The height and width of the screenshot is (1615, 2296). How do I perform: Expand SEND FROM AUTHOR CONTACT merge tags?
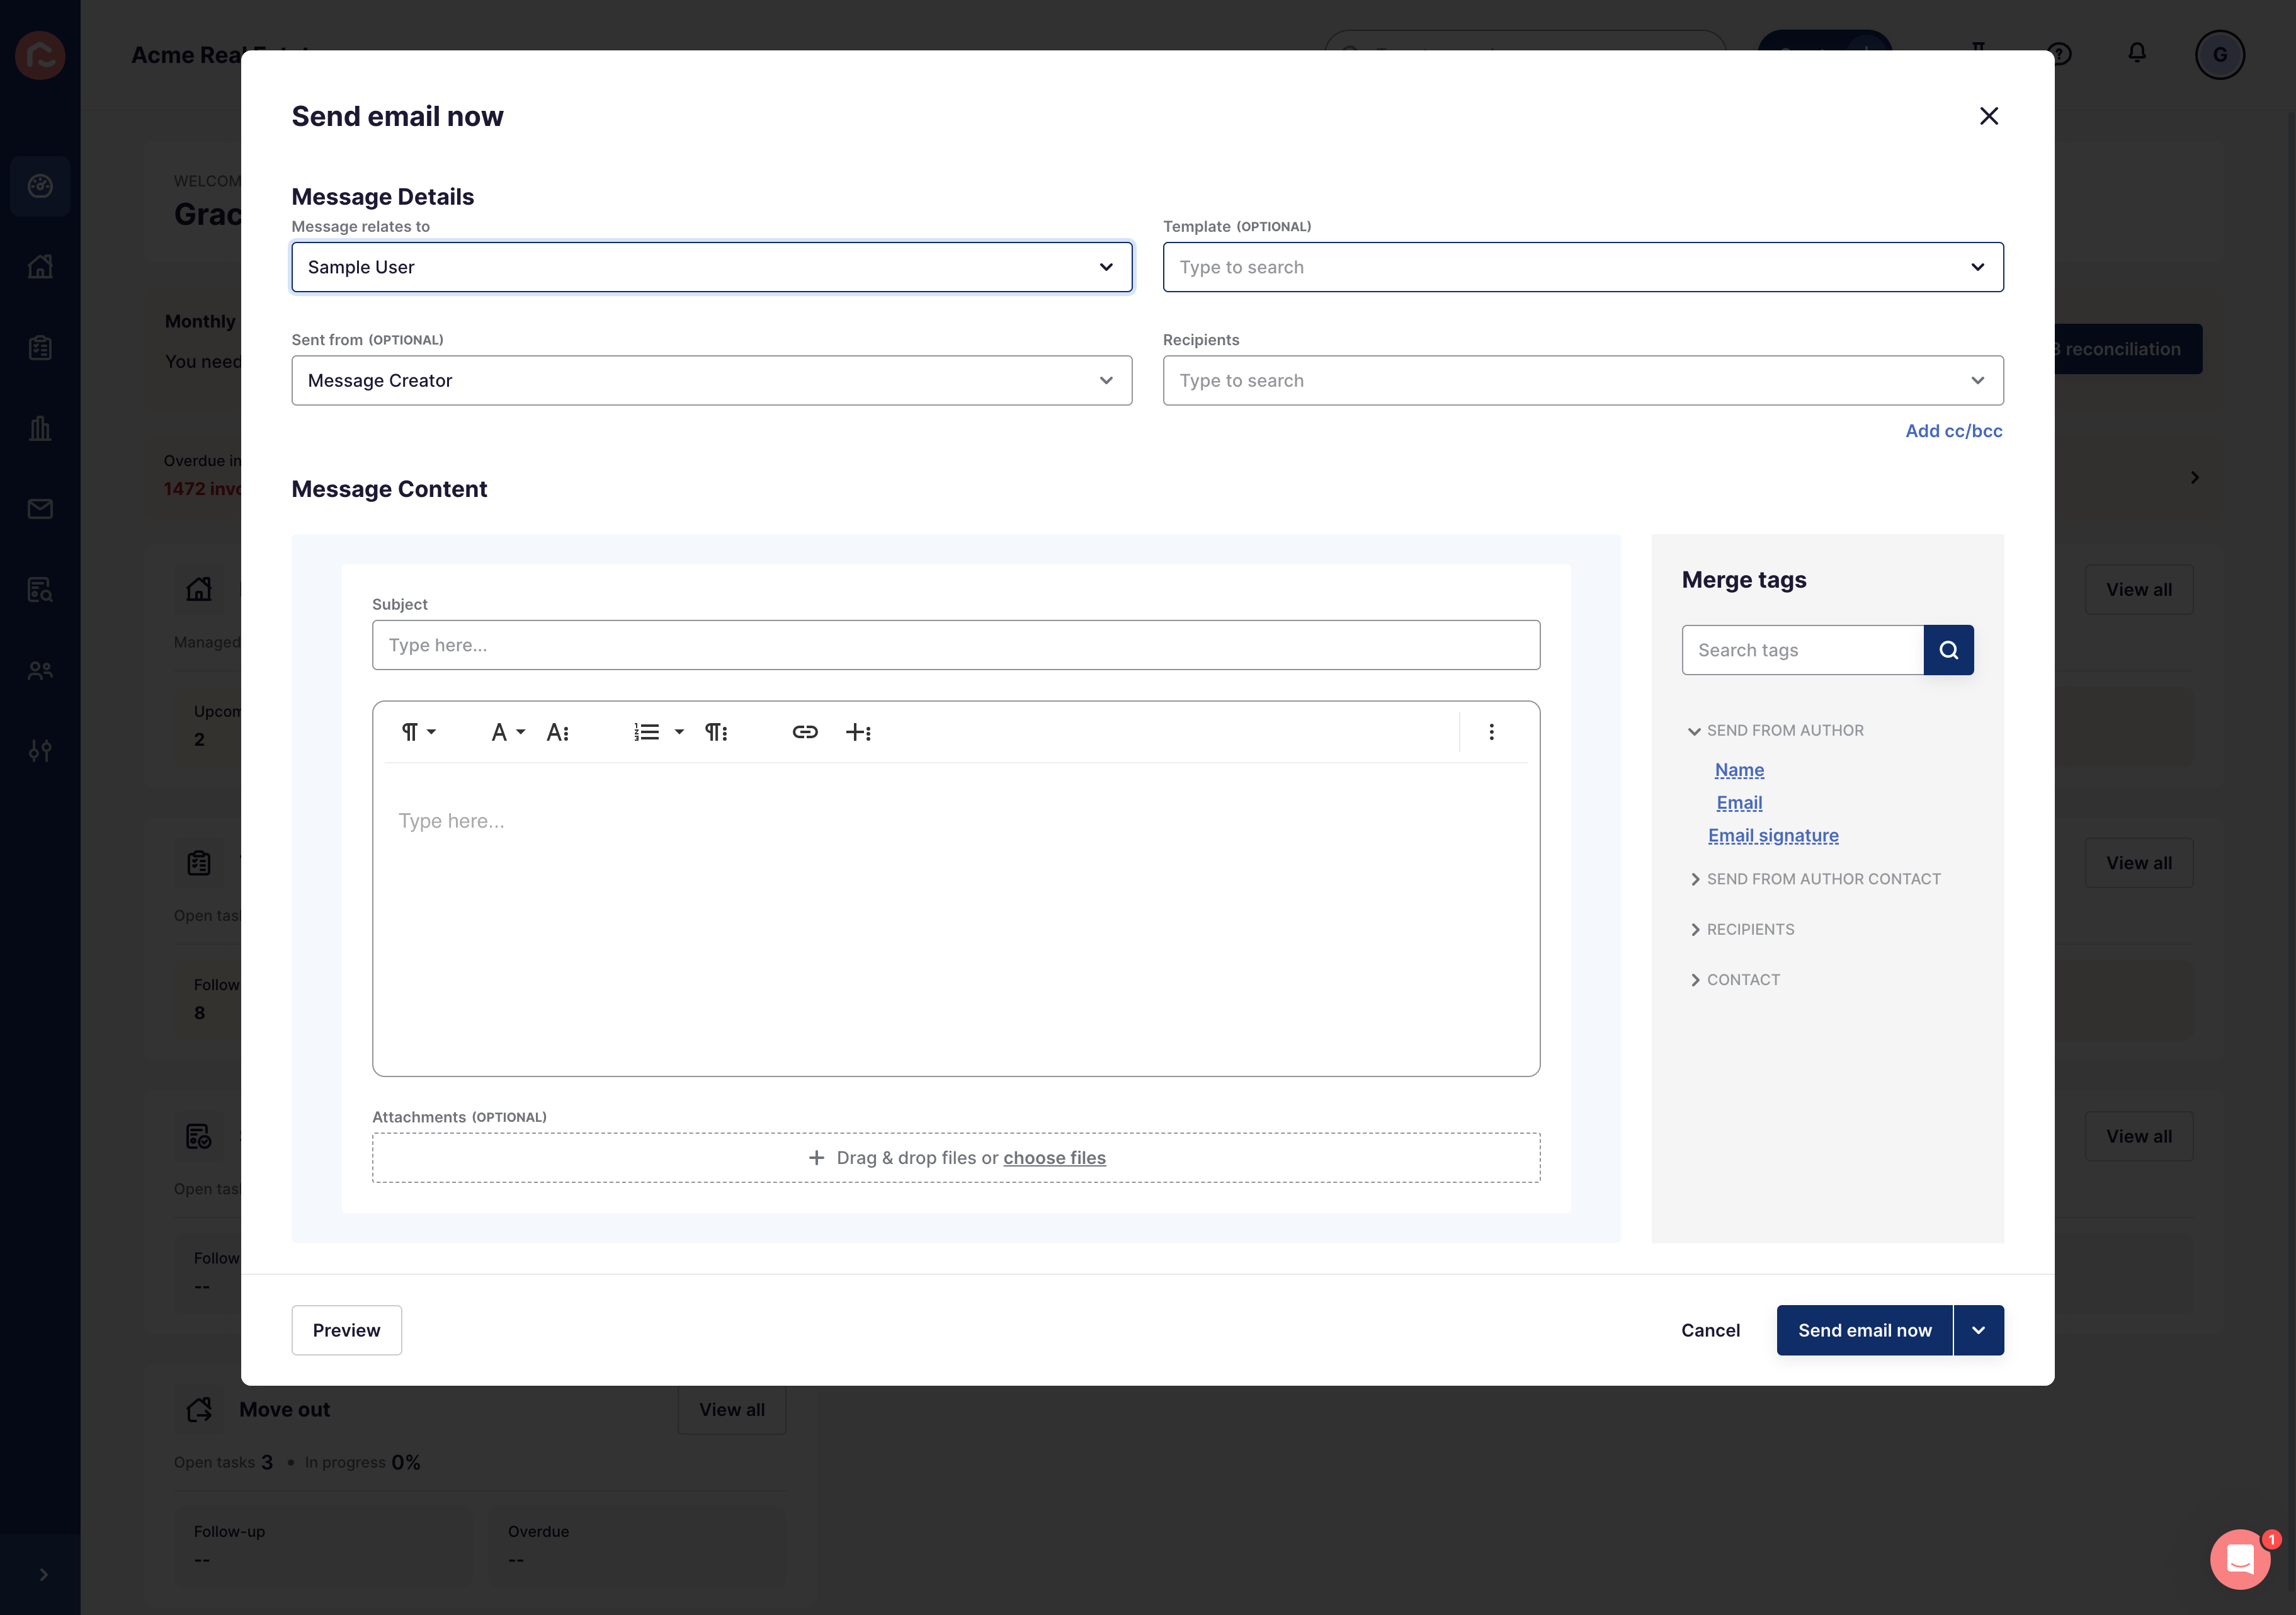(x=1814, y=879)
